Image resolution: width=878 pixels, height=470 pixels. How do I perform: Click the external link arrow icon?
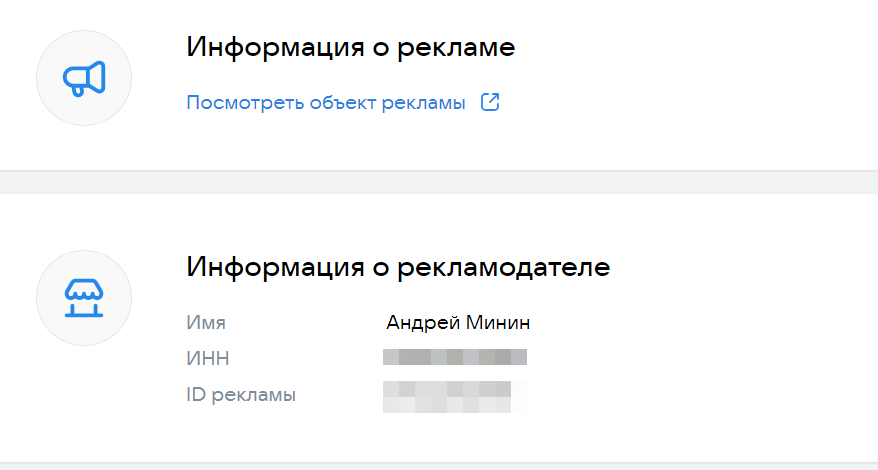(x=490, y=103)
